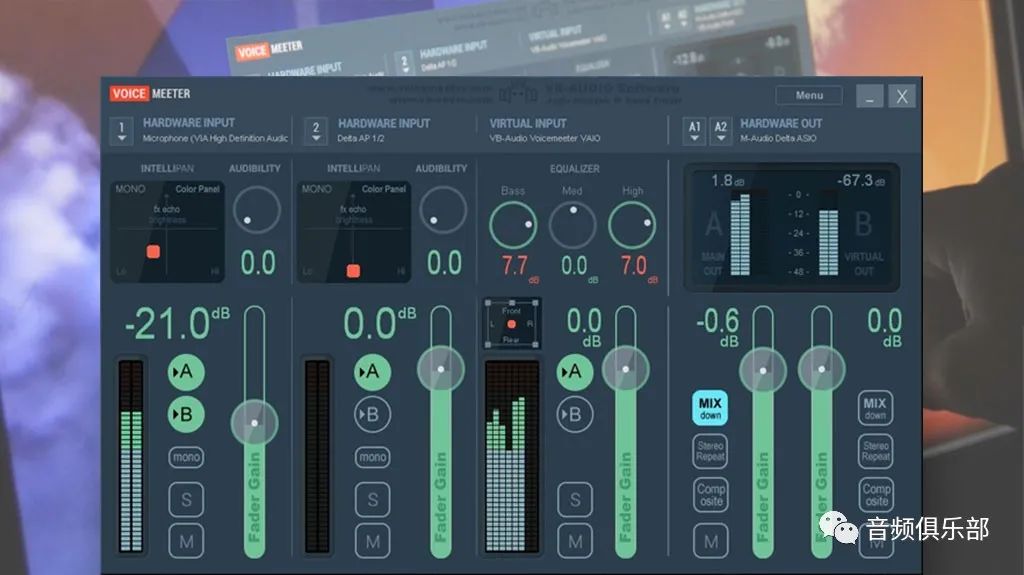This screenshot has height=575, width=1024.
Task: Toggle bus A routing on virtual input
Action: [x=575, y=372]
